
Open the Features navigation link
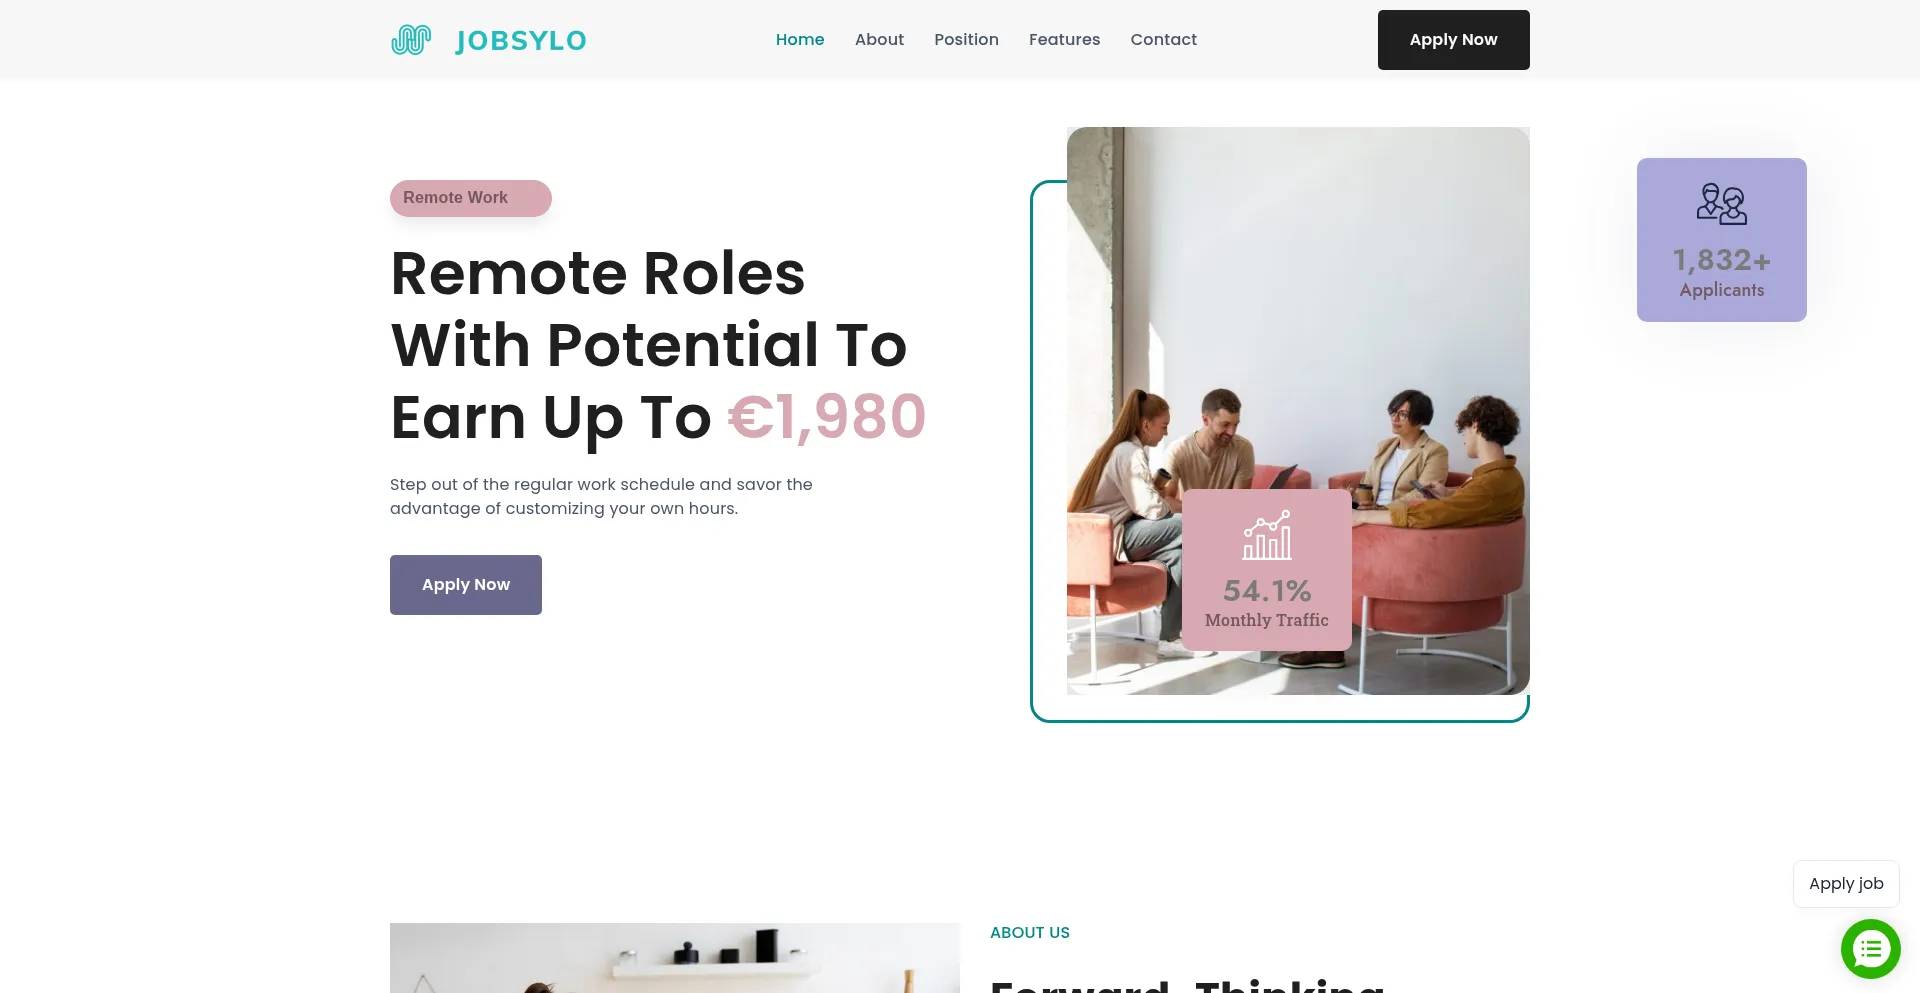(x=1064, y=40)
